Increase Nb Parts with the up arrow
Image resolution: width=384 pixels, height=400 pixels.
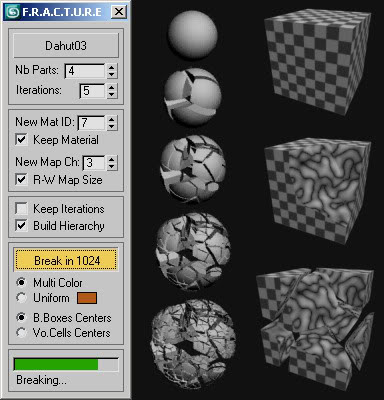(x=112, y=67)
